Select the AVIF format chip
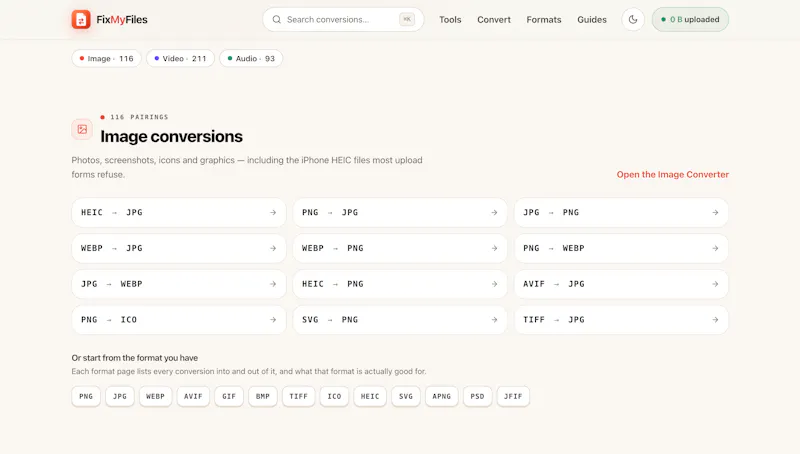 pos(193,396)
